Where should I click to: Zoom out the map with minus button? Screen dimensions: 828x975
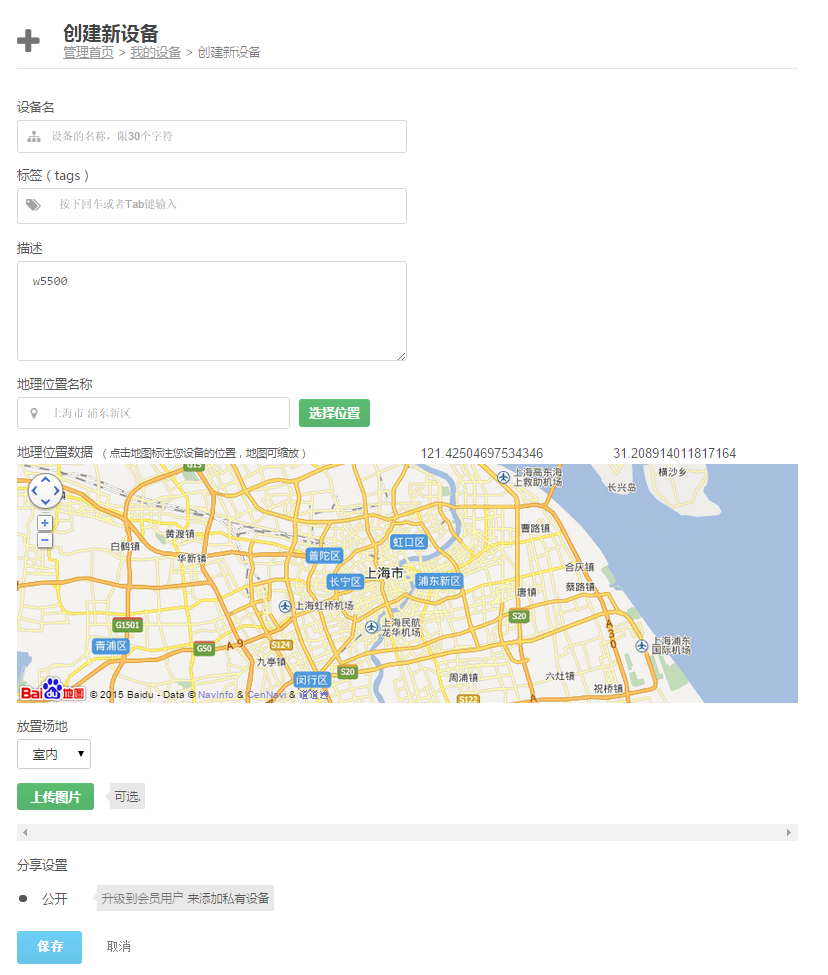click(x=45, y=540)
